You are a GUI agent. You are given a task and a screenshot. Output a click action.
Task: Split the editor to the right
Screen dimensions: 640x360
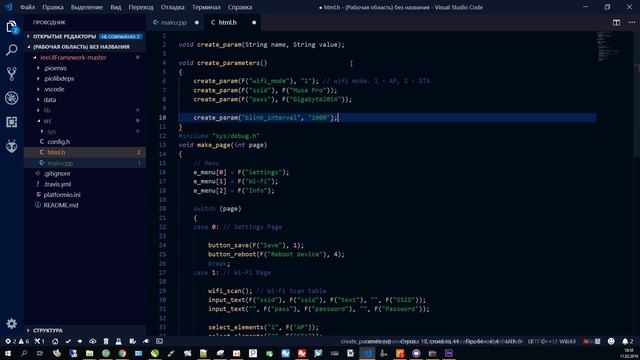click(x=616, y=22)
